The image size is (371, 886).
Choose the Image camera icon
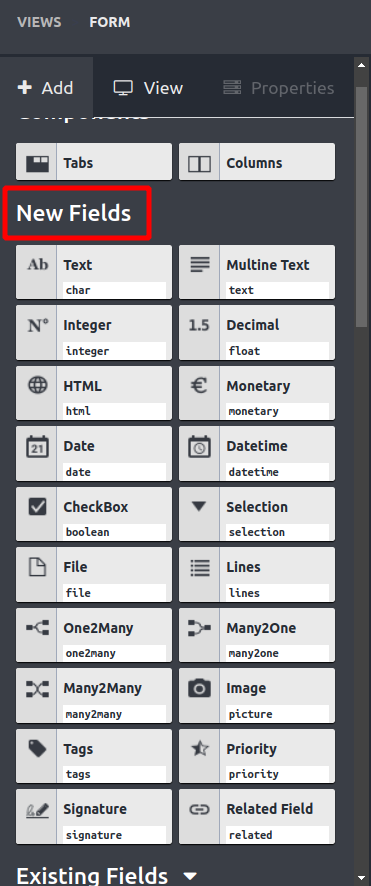click(199, 688)
